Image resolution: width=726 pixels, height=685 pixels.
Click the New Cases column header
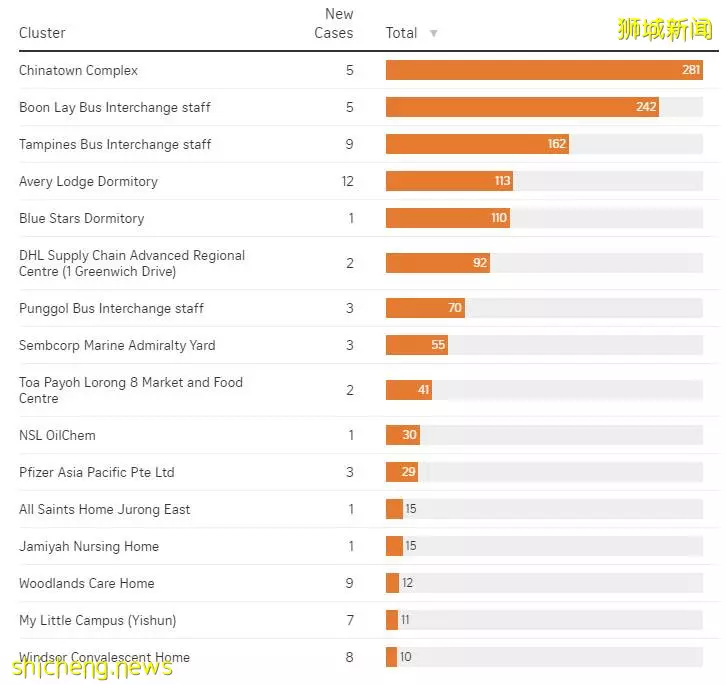coord(333,23)
